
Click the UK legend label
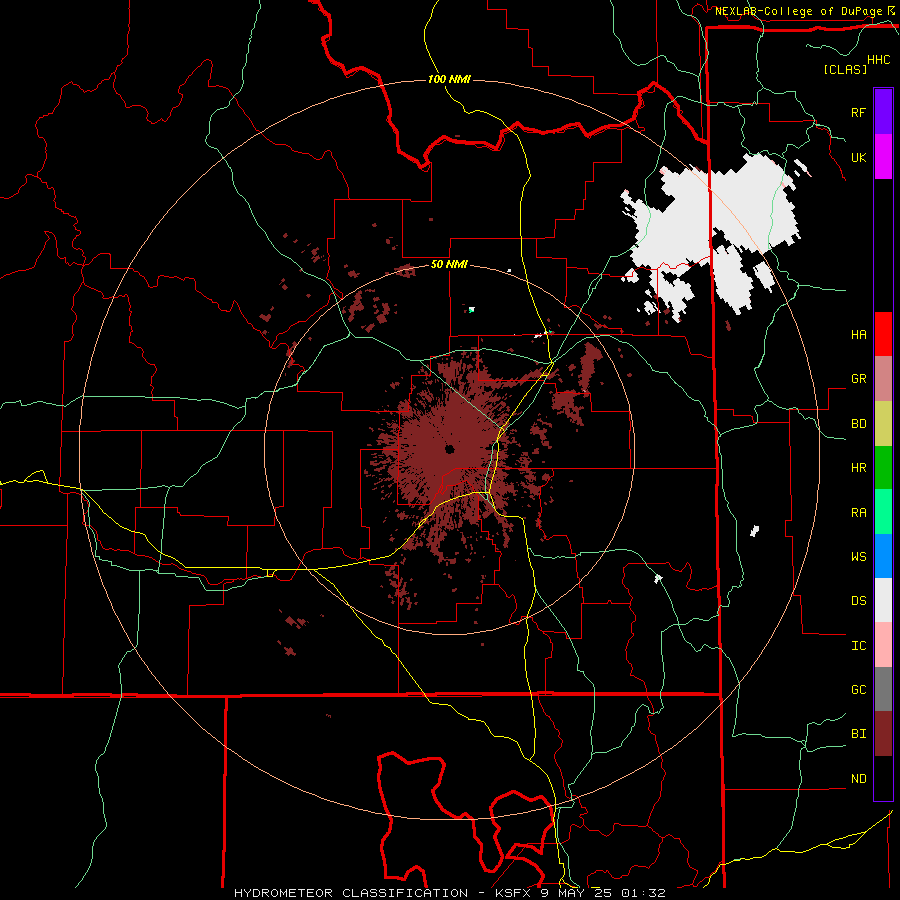(858, 157)
